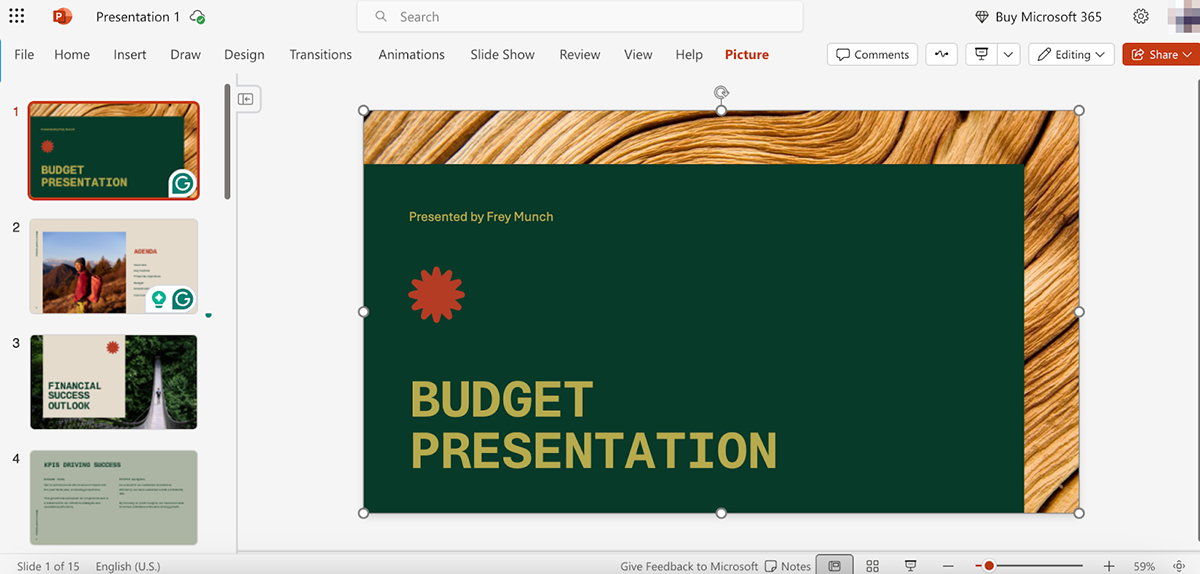This screenshot has width=1200, height=574.
Task: Switch to the Insert tab
Action: pos(130,55)
